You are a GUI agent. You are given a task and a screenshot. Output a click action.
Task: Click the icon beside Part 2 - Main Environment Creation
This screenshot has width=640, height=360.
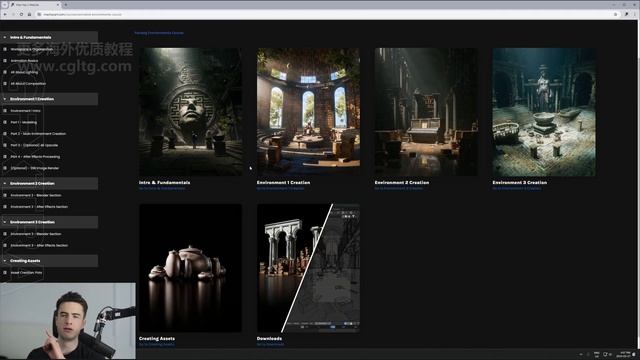pyautogui.click(x=5, y=133)
